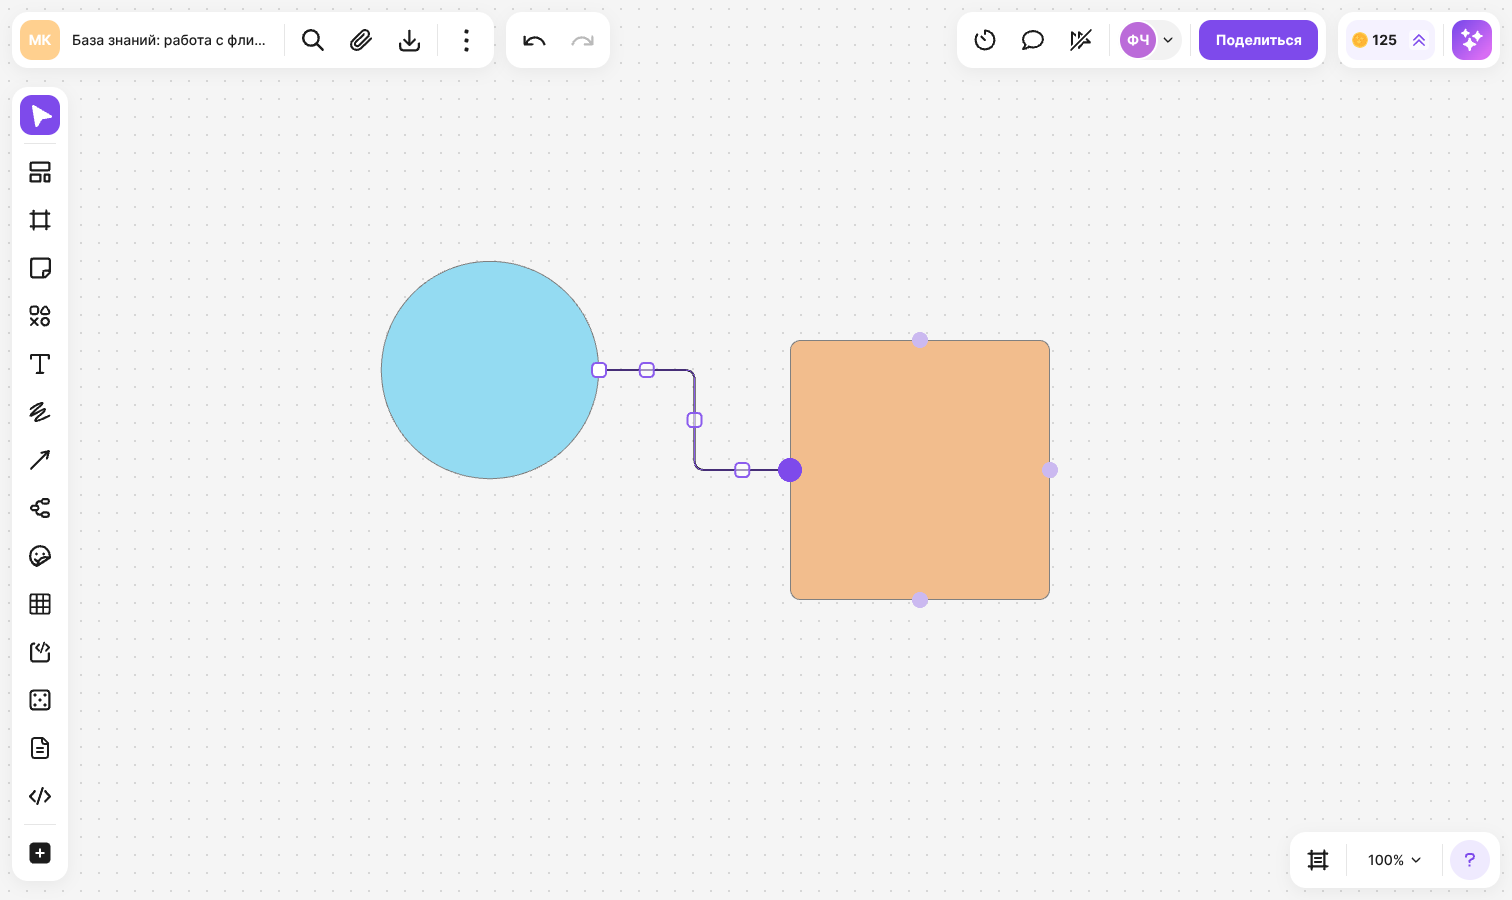Open the comments panel
Viewport: 1512px width, 900px height.
click(1033, 40)
